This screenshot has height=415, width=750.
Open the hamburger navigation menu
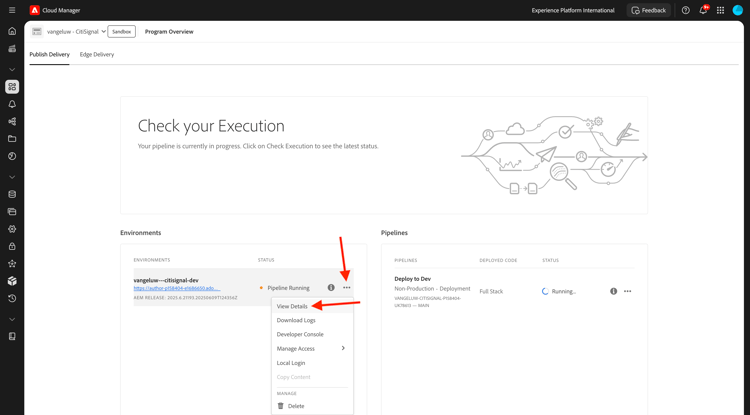pyautogui.click(x=12, y=10)
